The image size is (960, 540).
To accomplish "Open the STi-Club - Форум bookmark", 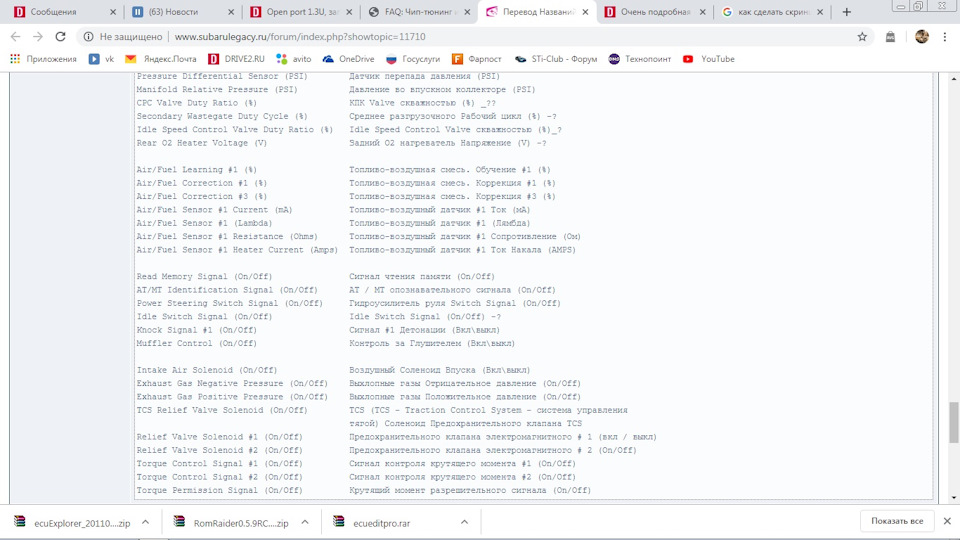I will [556, 59].
